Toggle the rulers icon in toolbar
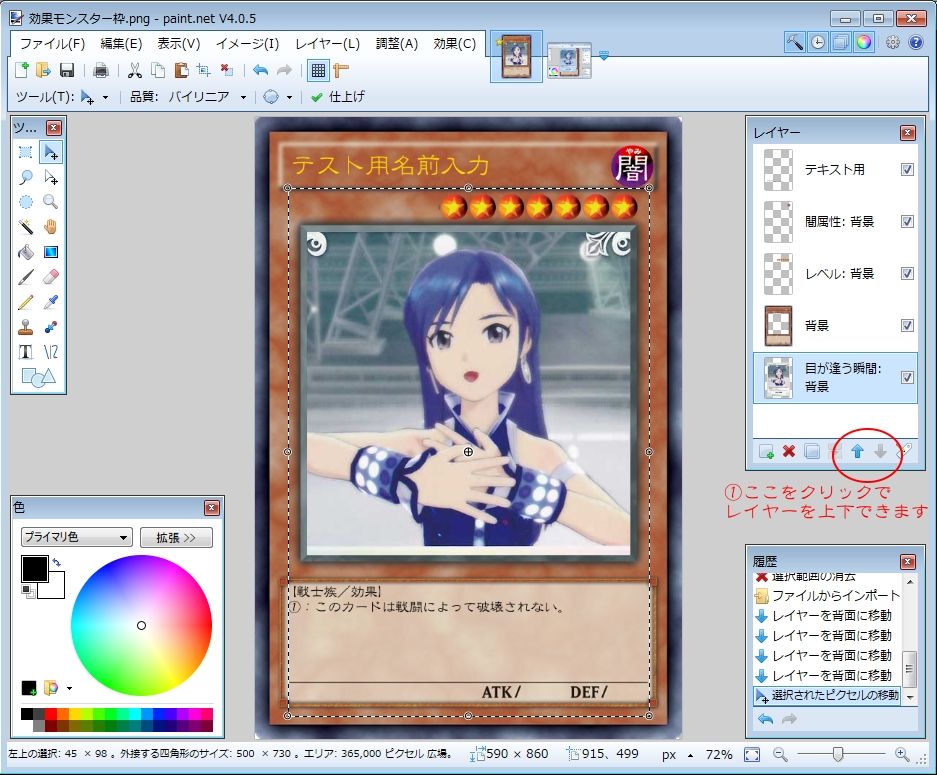Viewport: 937px width, 775px height. [341, 71]
